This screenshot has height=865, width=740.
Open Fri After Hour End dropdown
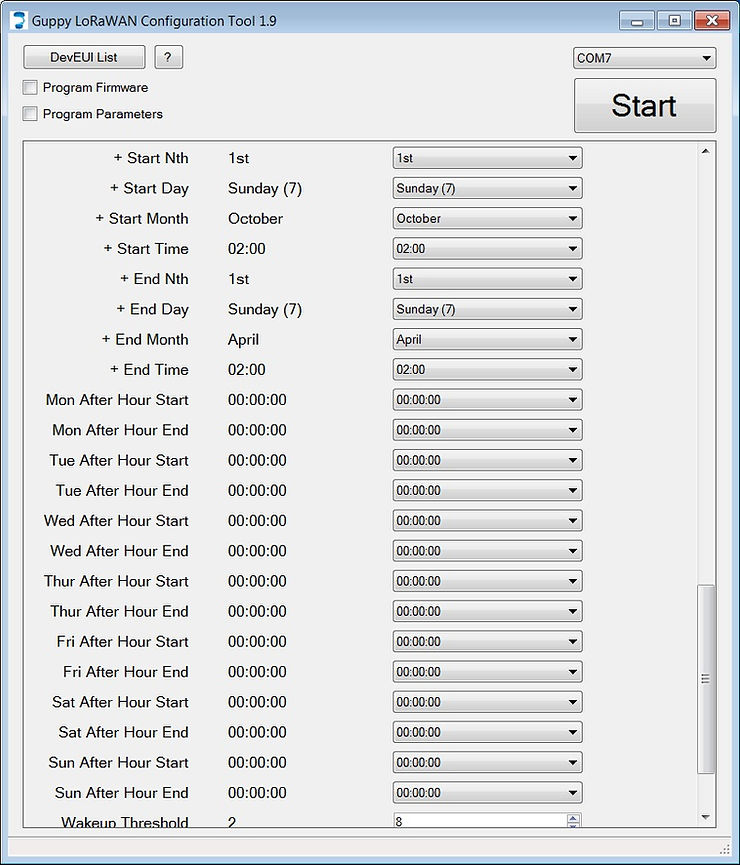pos(487,671)
